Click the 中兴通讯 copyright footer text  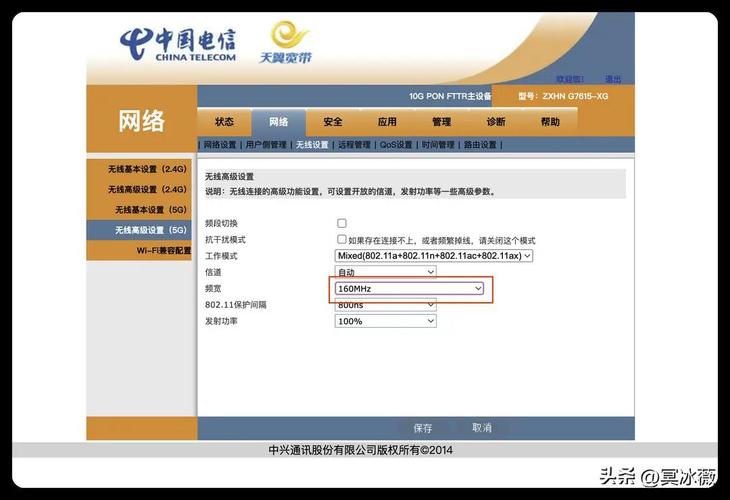tap(361, 450)
